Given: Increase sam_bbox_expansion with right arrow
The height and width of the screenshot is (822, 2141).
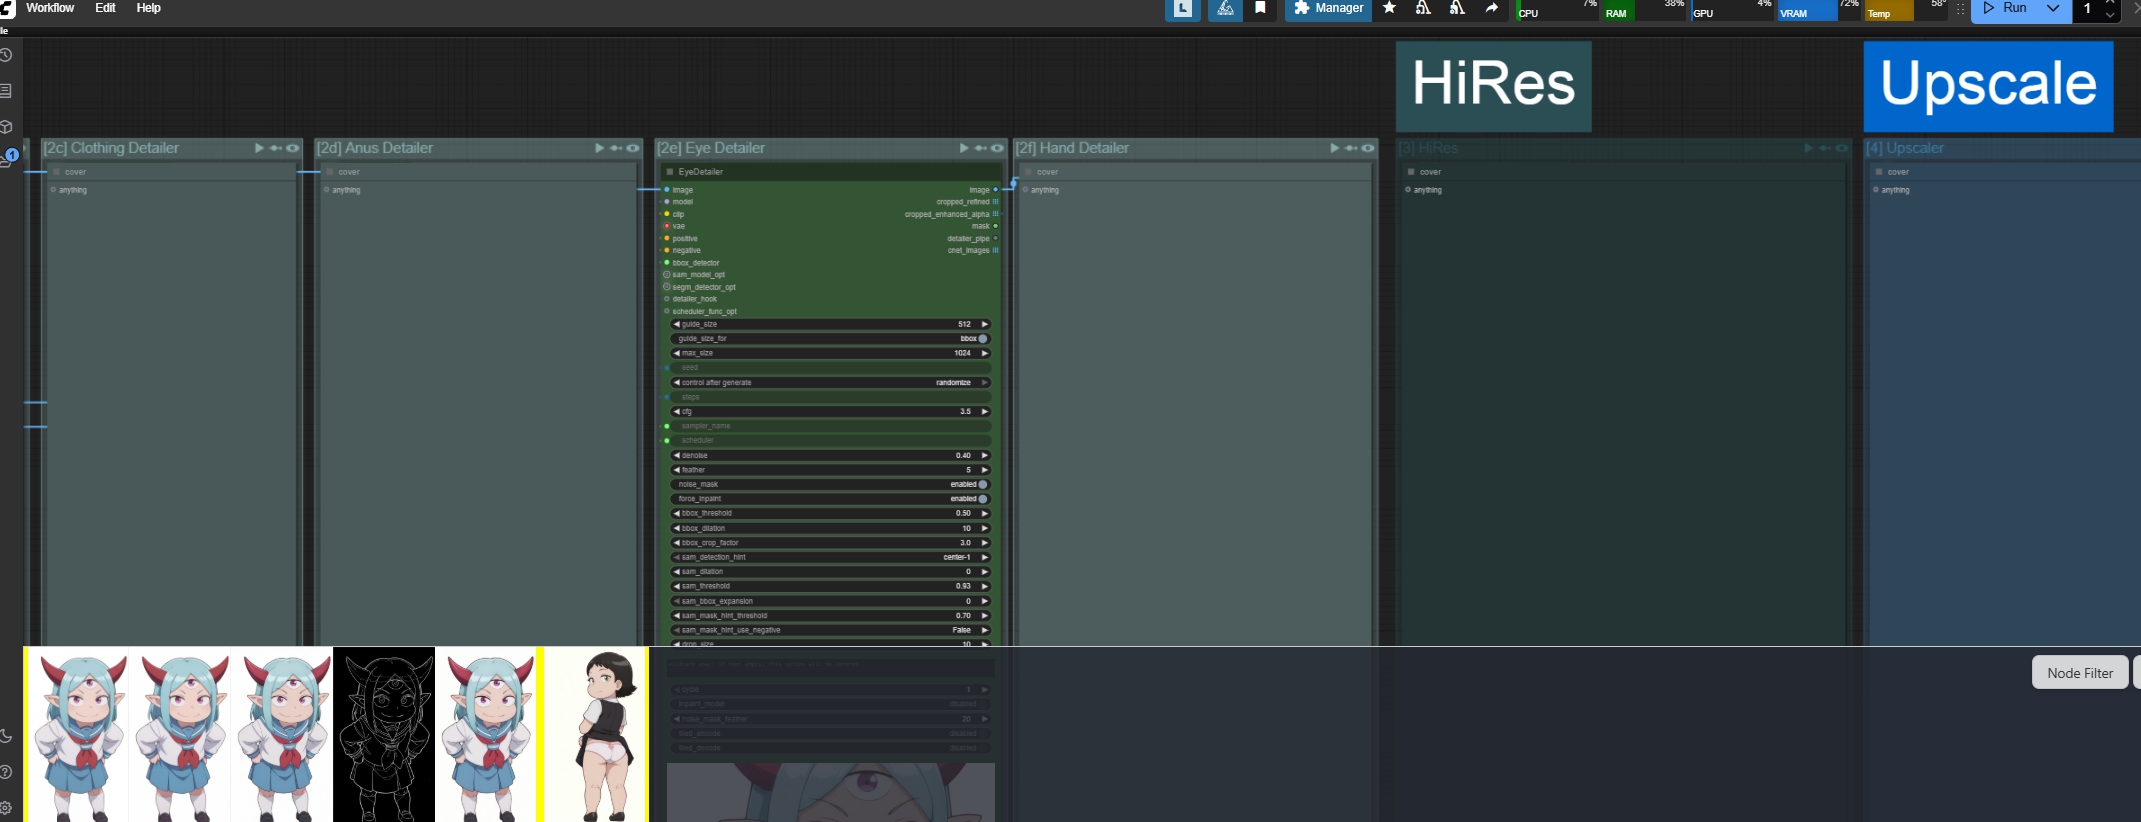Looking at the screenshot, I should 985,601.
